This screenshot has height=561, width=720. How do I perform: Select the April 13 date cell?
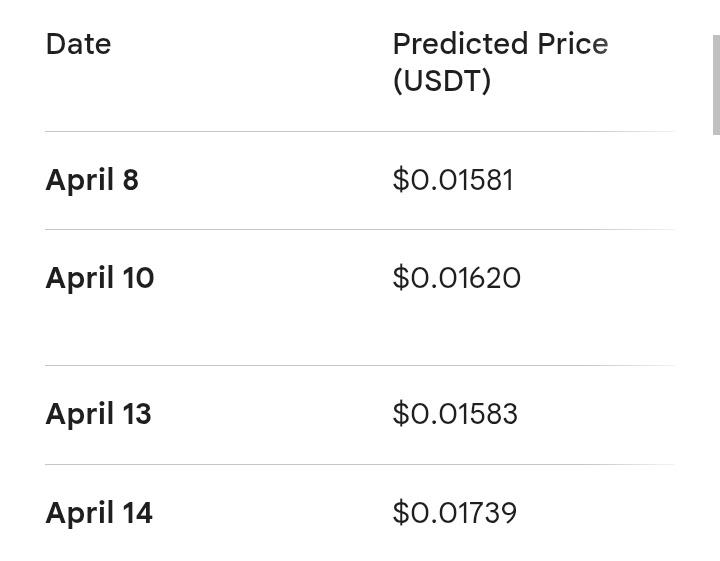click(x=98, y=414)
